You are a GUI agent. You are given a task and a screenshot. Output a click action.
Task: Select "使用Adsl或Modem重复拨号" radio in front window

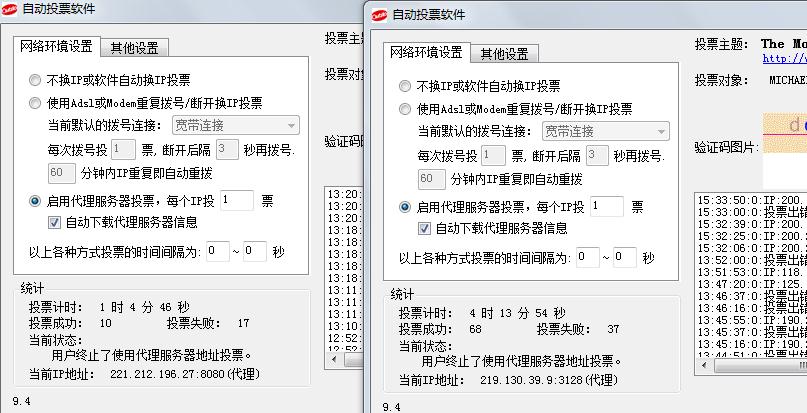[405, 109]
